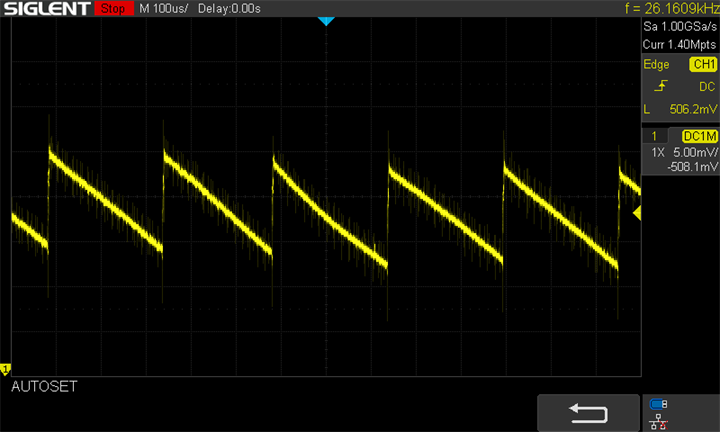
Task: Click the channel 1 ground marker
Action: click(x=5, y=369)
